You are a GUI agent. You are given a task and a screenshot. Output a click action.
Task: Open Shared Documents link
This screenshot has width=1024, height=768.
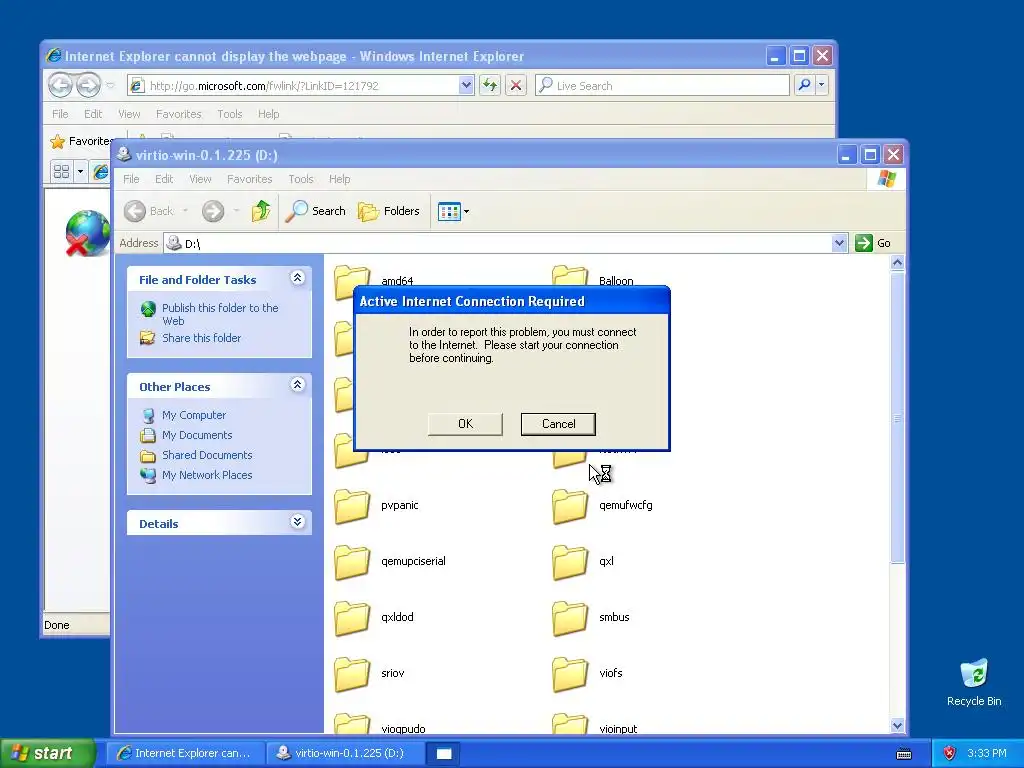point(207,455)
